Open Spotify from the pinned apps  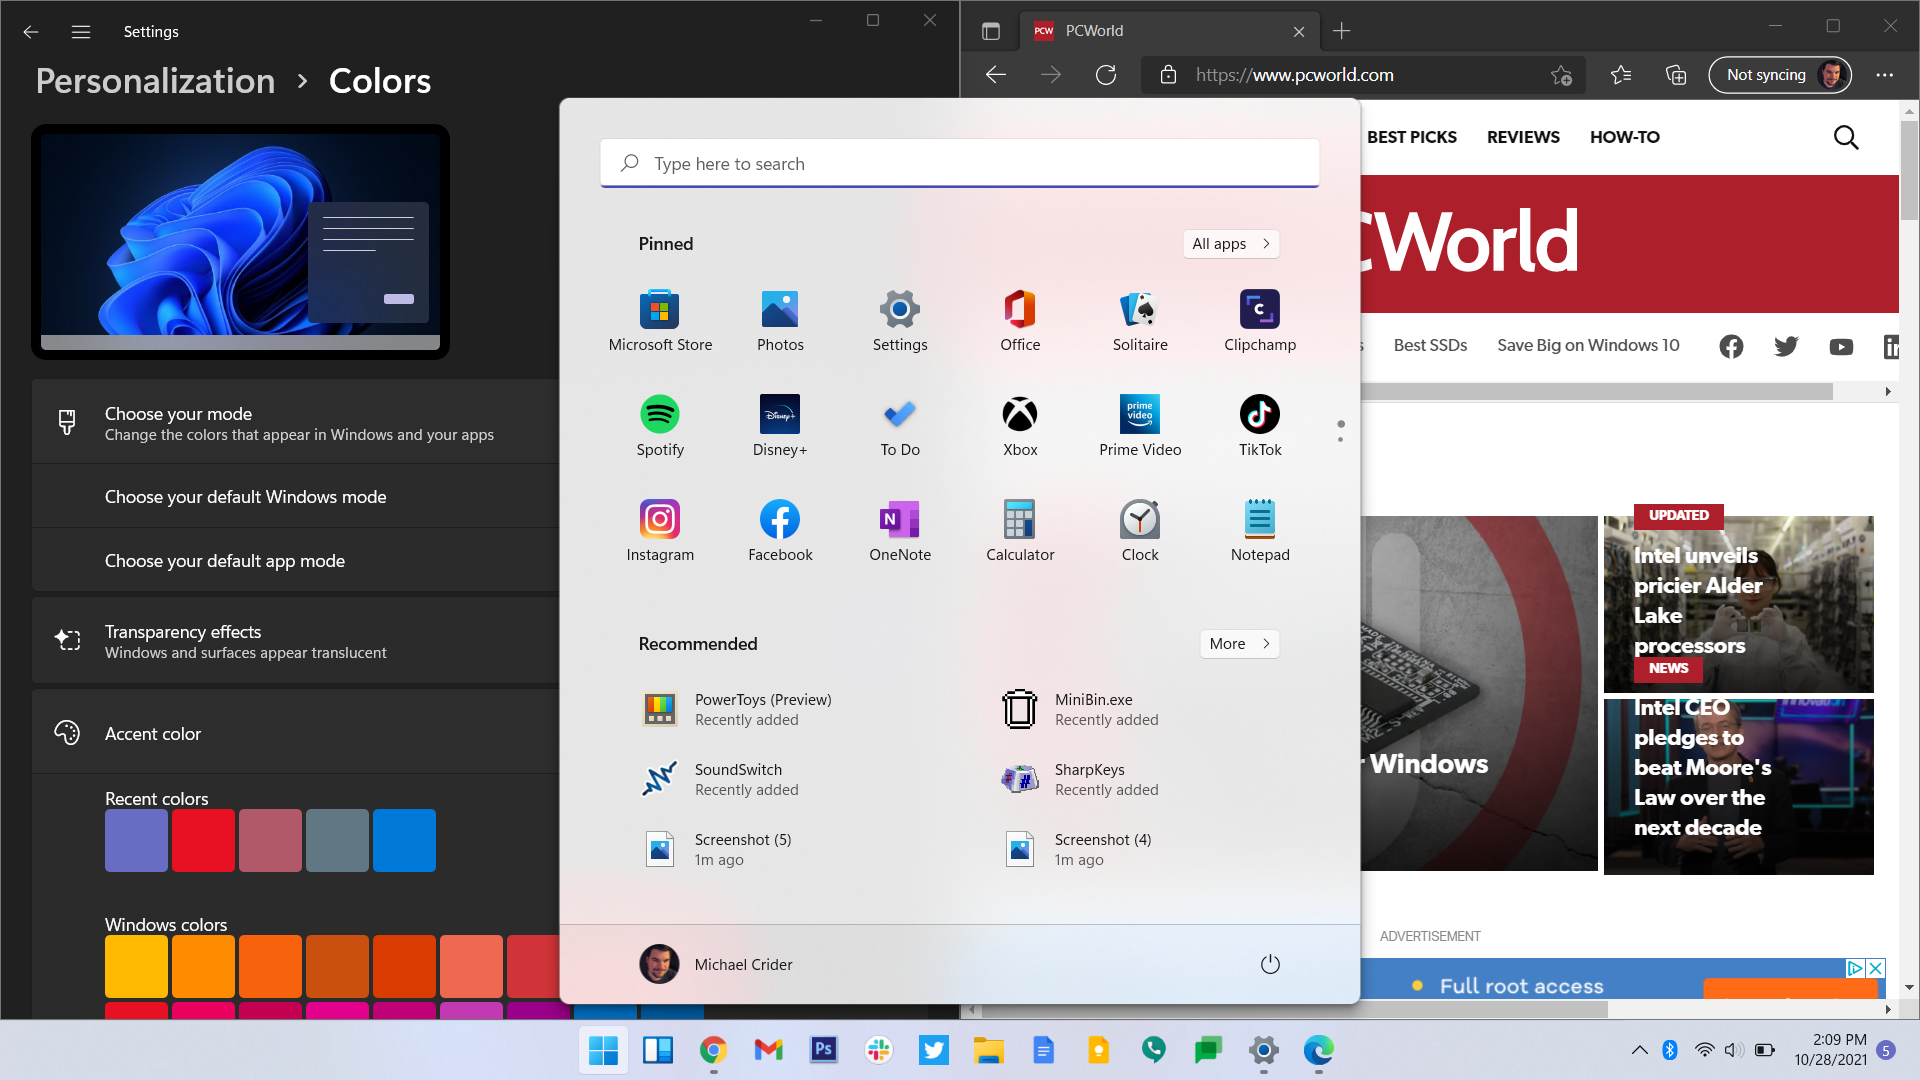click(660, 425)
